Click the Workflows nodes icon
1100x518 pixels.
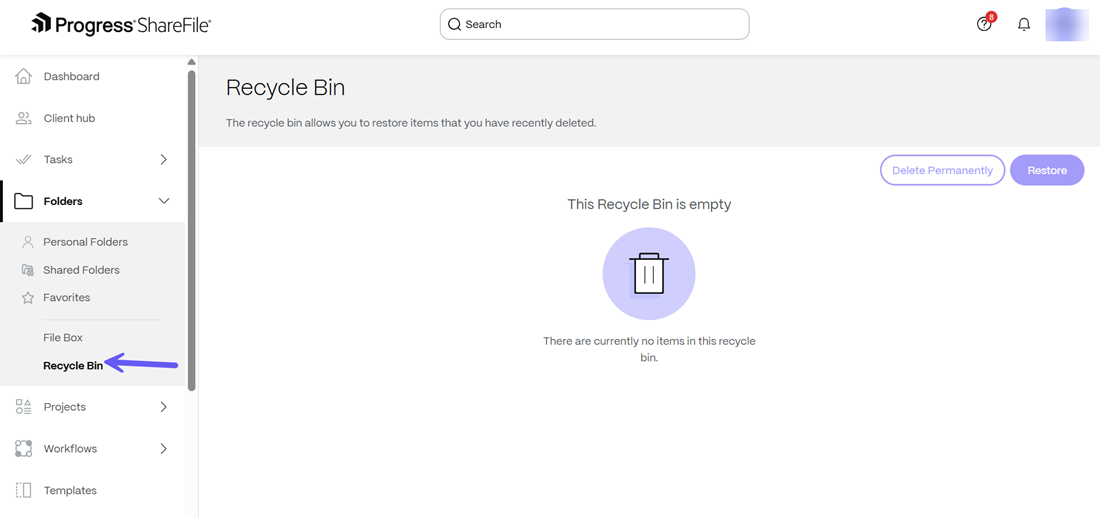pyautogui.click(x=24, y=449)
